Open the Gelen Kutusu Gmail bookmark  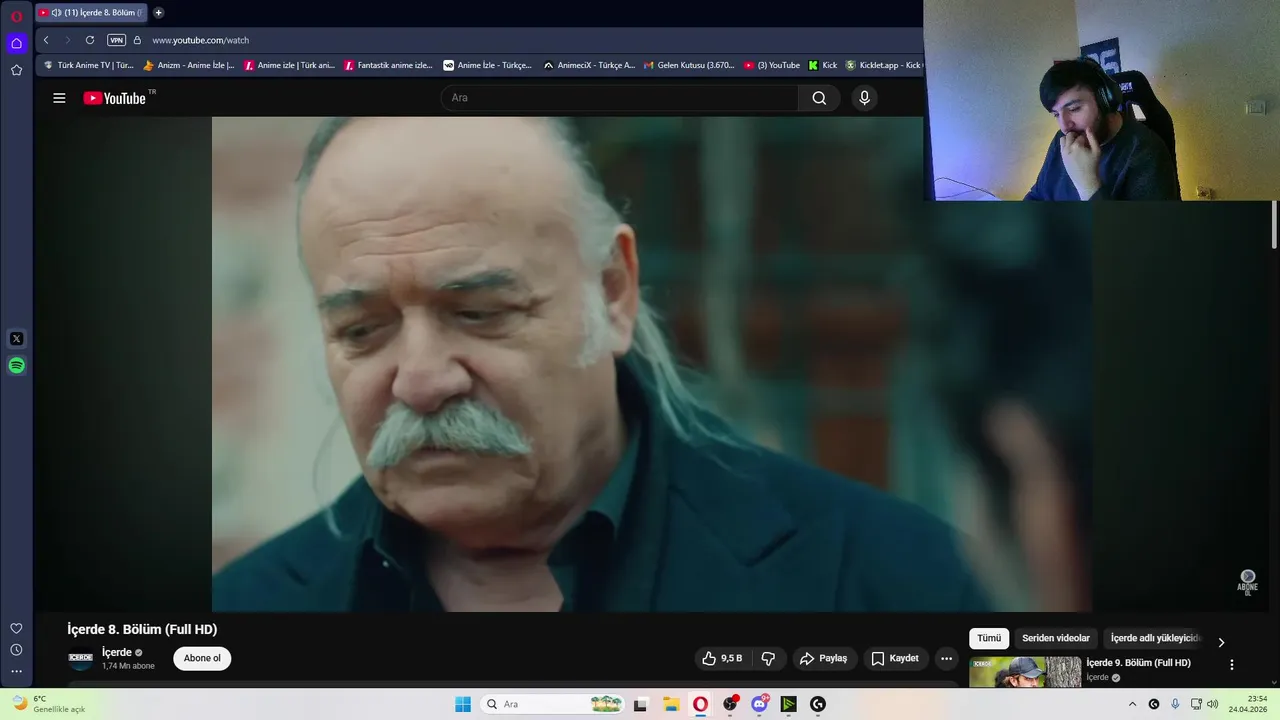point(689,65)
